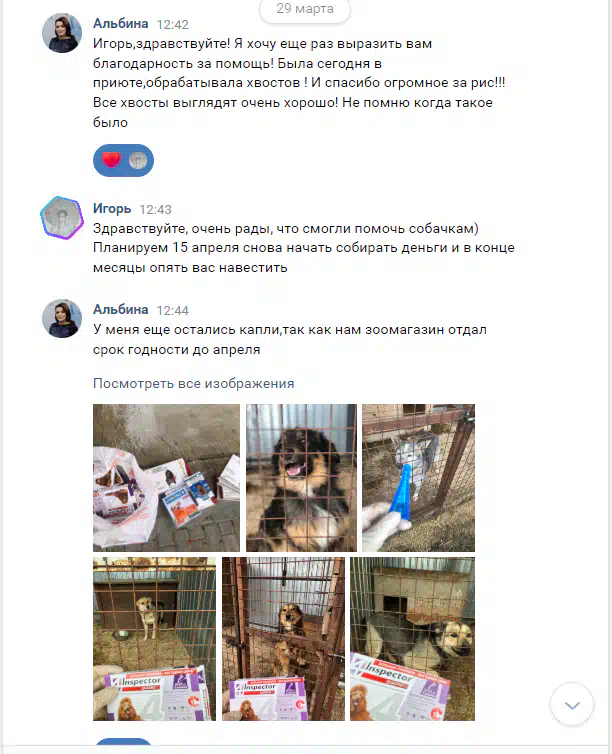Open photo of fluffy smiling dog behind cage
The height and width of the screenshot is (754, 612).
click(x=301, y=478)
